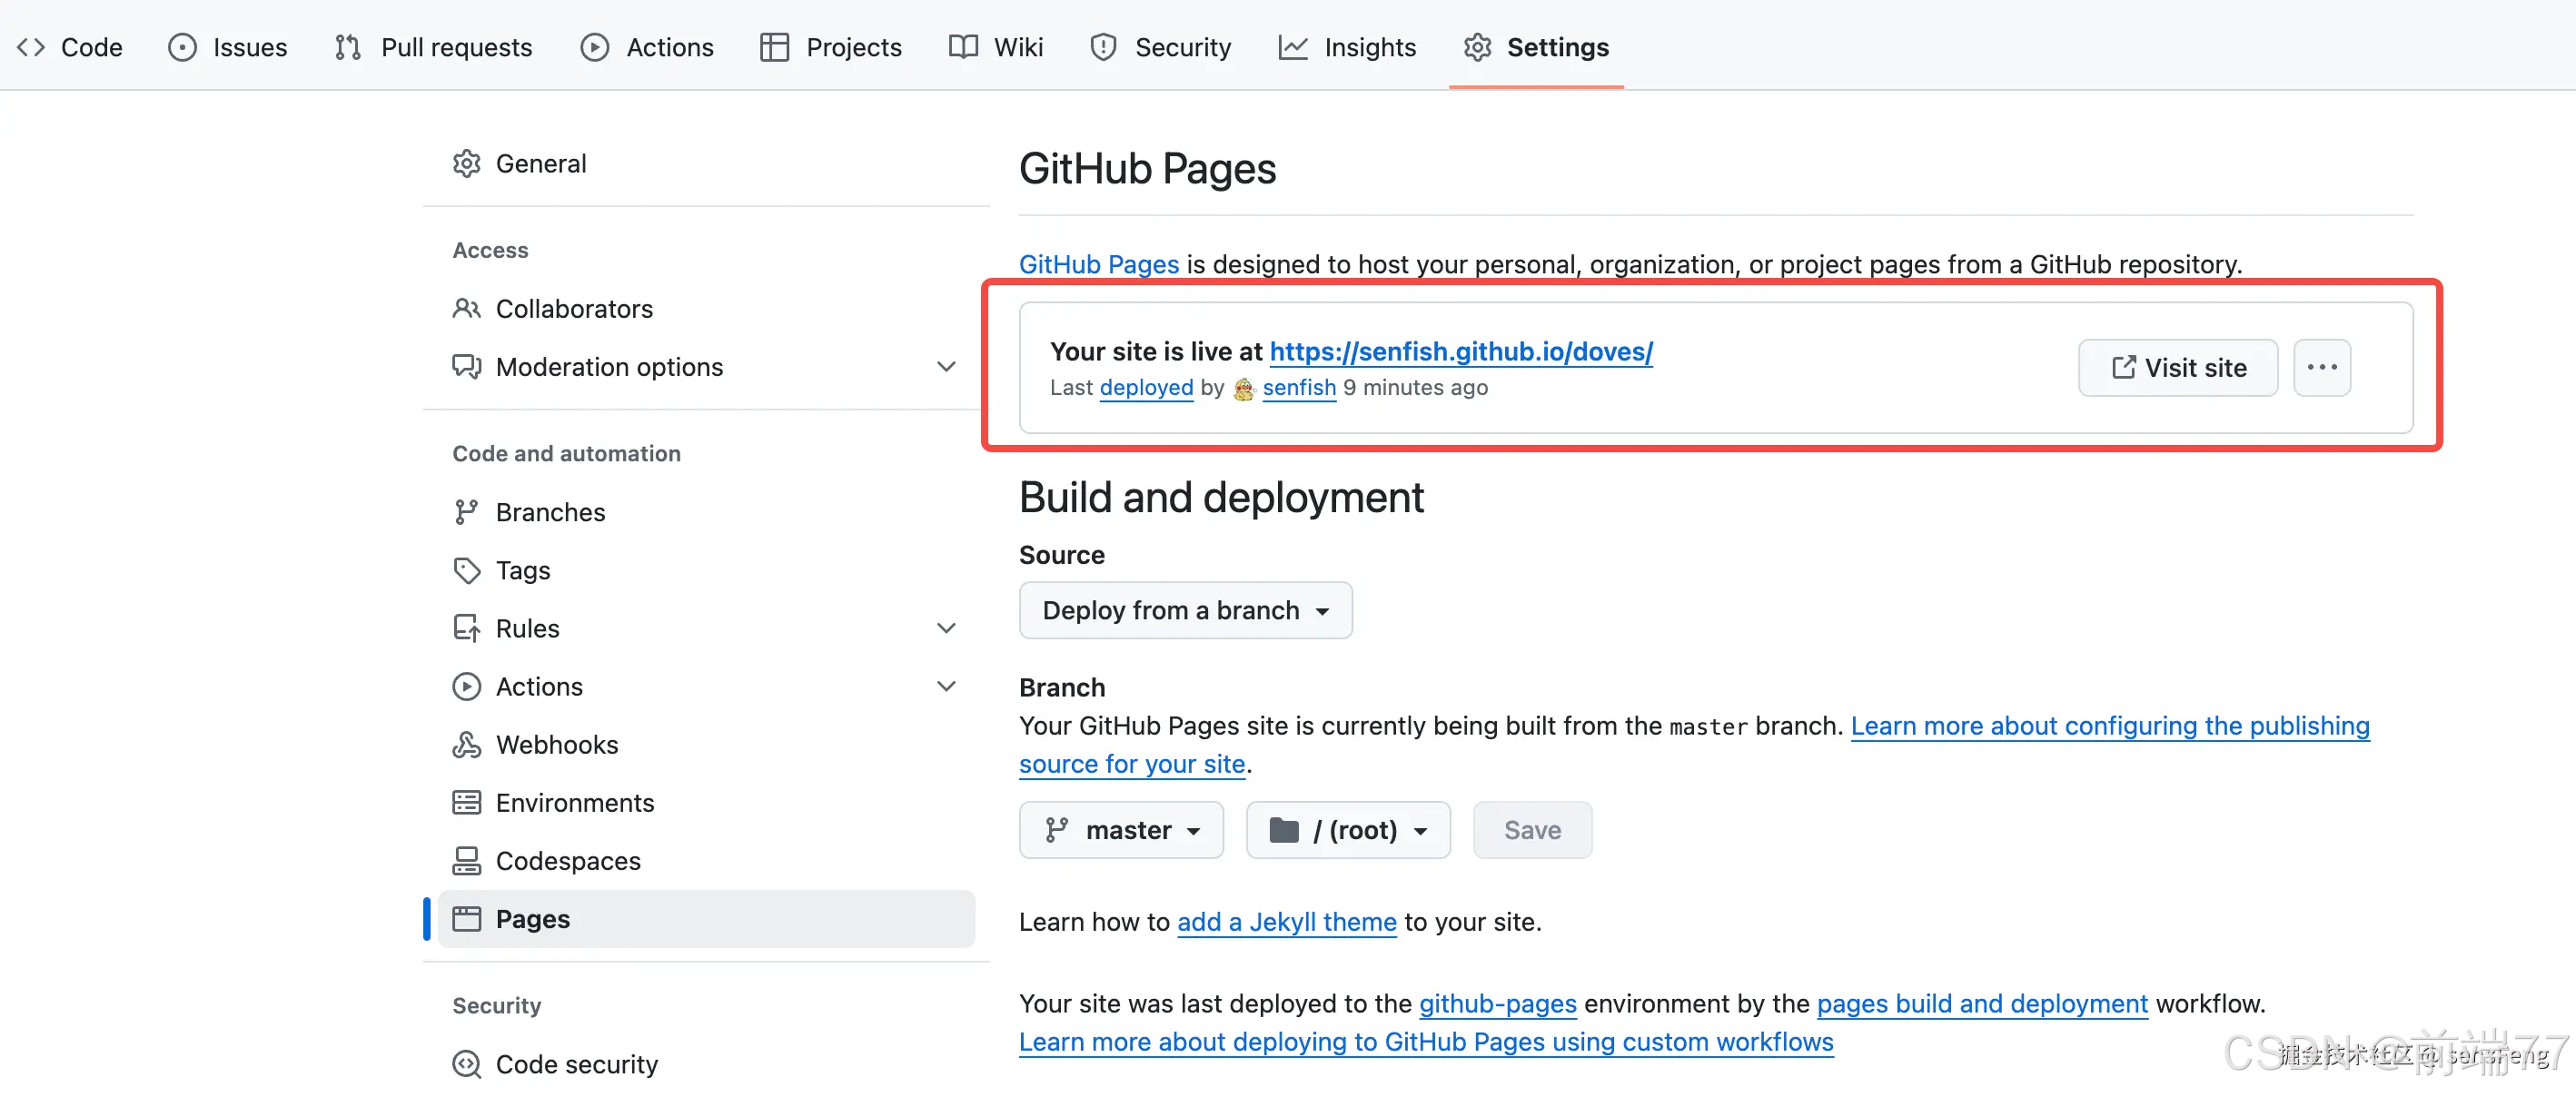This screenshot has width=2576, height=1097.
Task: Select the Pages sidebar item
Action: [x=532, y=918]
